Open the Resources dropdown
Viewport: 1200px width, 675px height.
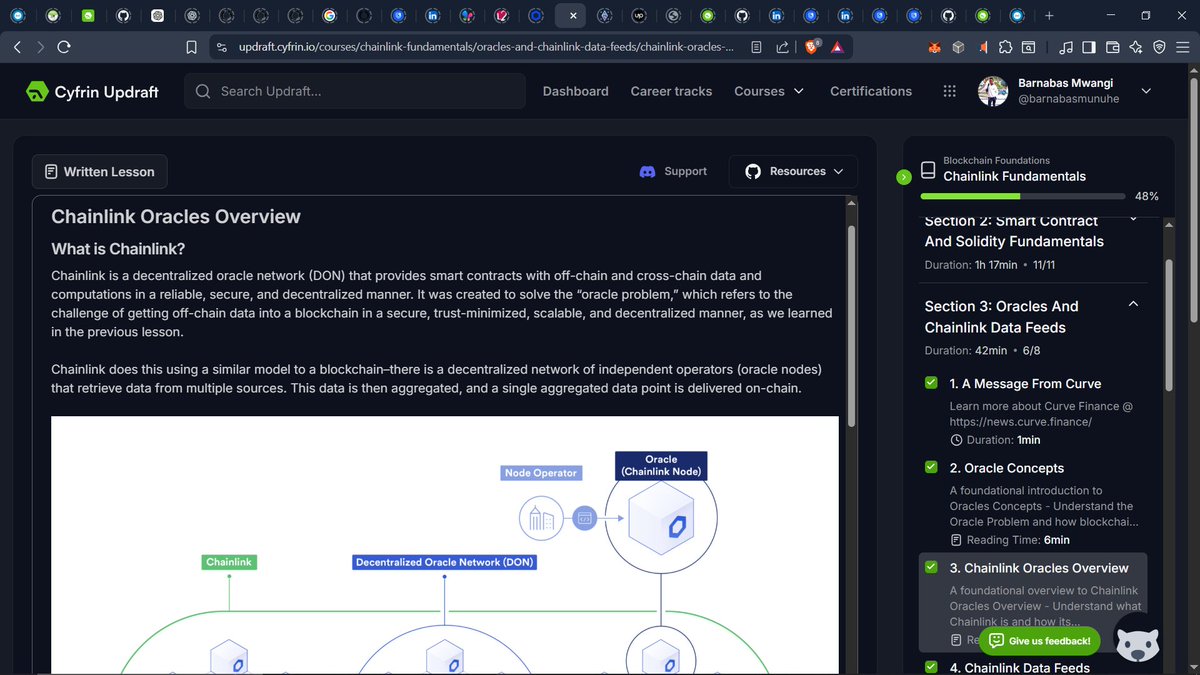click(793, 172)
